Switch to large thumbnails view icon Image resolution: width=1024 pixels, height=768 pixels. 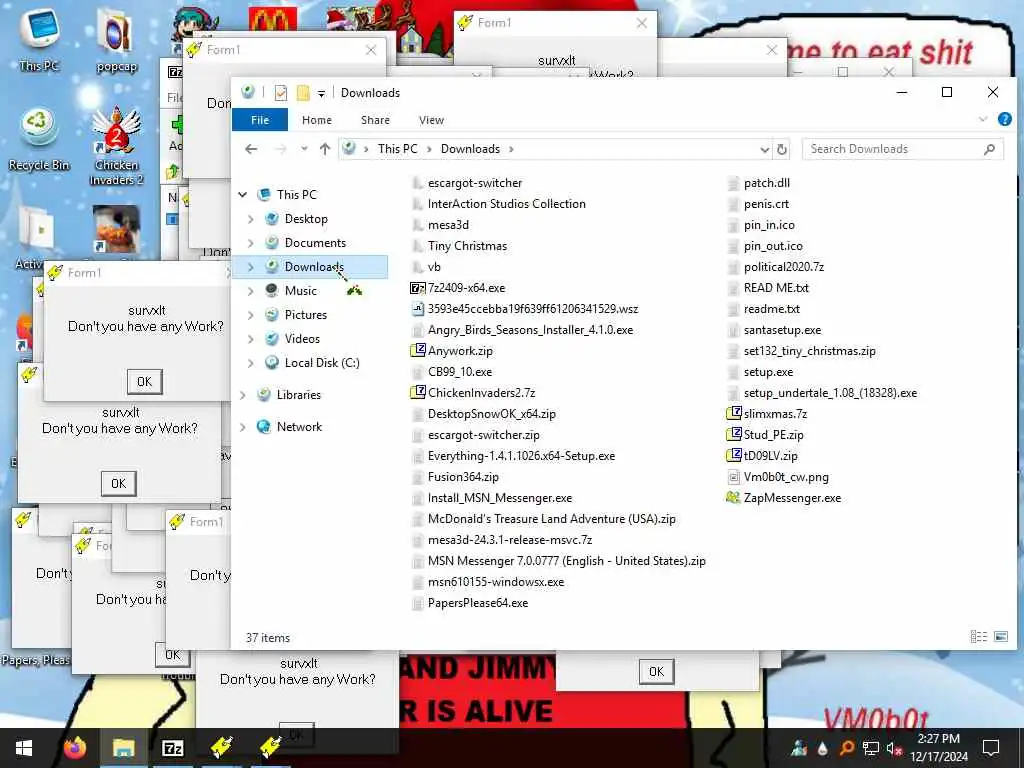point(1000,637)
